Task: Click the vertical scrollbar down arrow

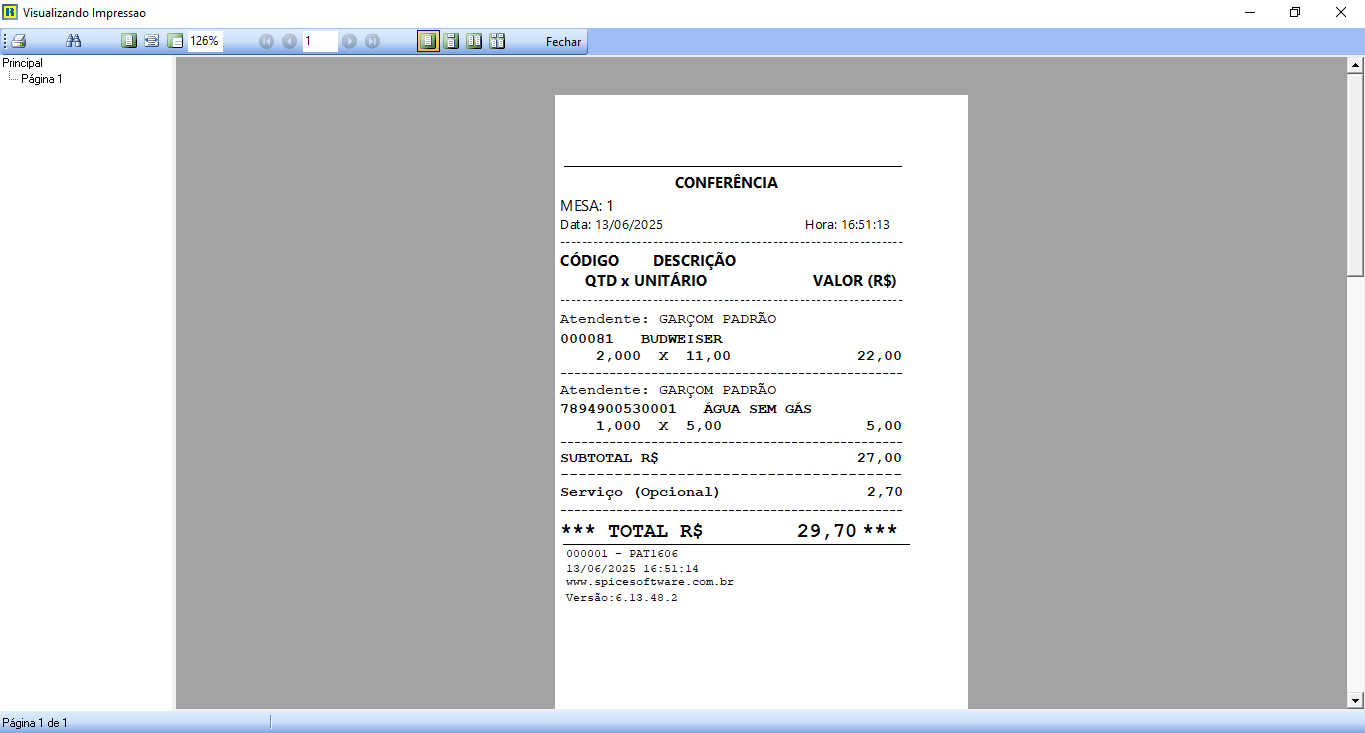Action: 1356,700
